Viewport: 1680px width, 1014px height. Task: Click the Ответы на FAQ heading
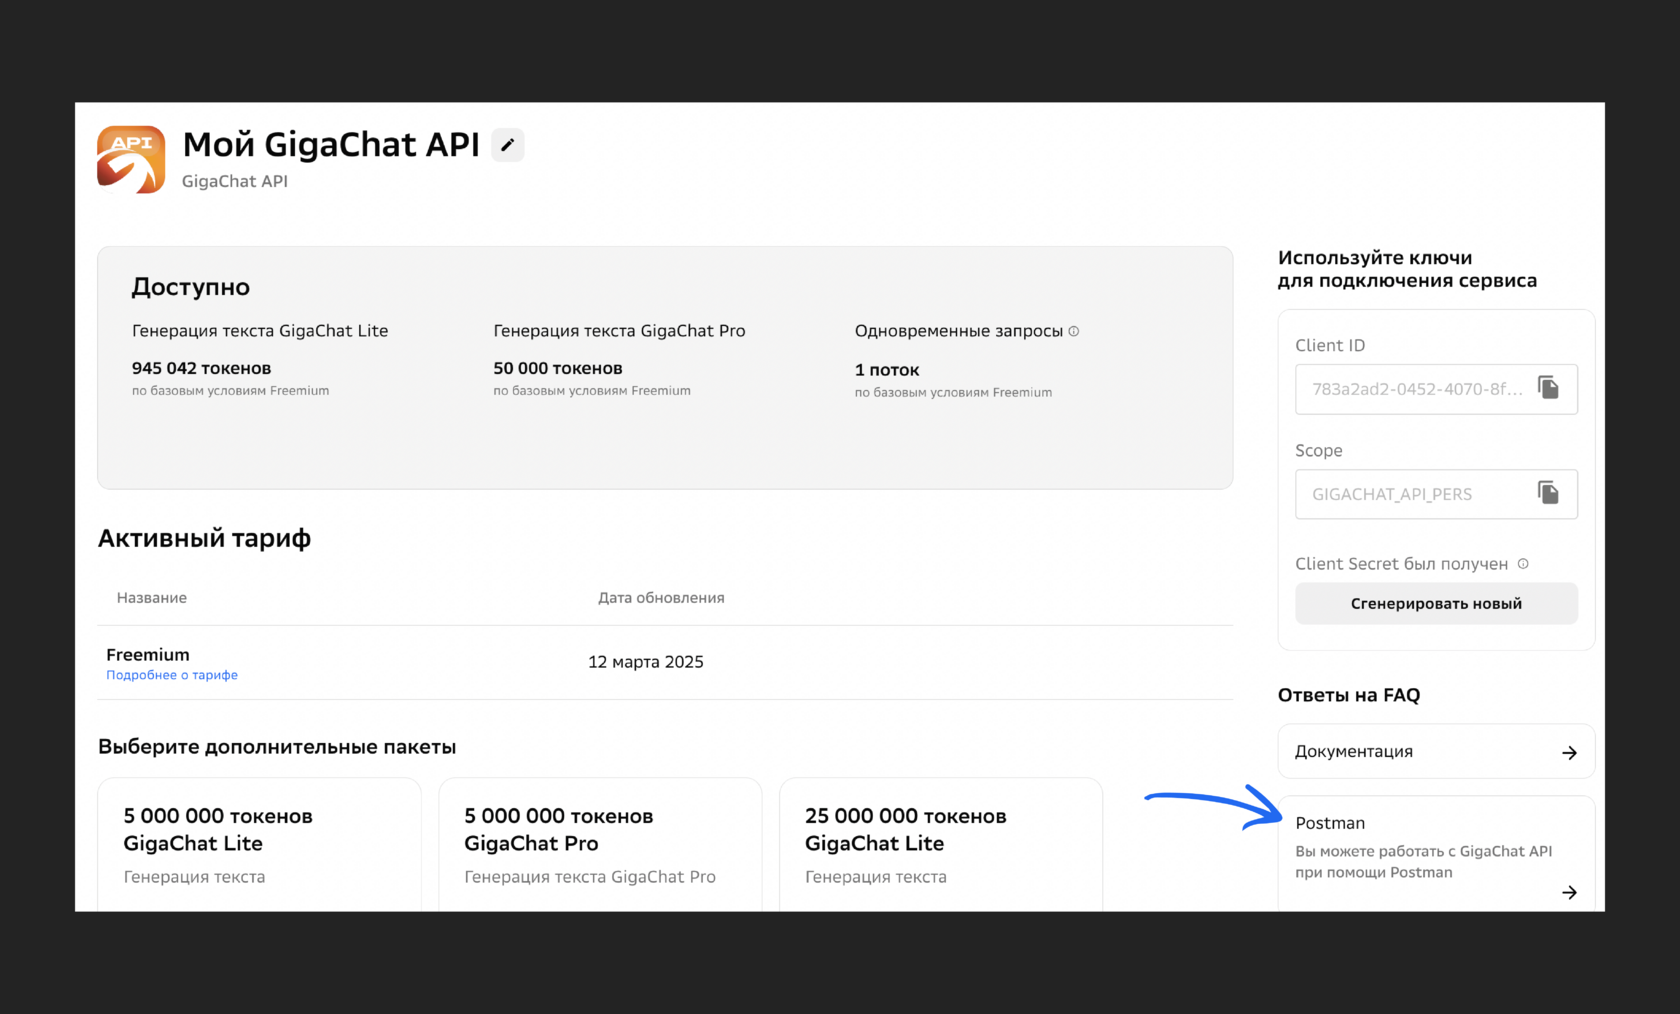tap(1349, 695)
